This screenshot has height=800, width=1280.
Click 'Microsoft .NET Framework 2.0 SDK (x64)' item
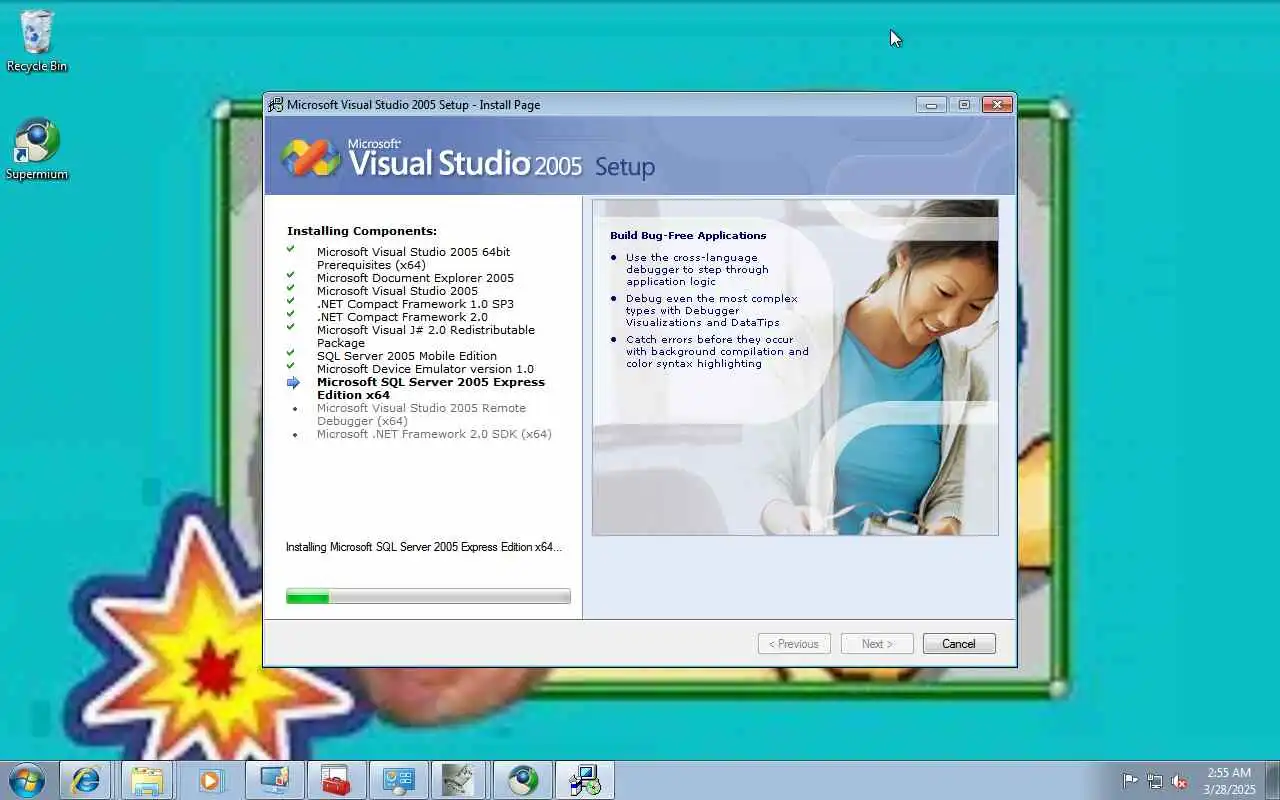coord(434,434)
